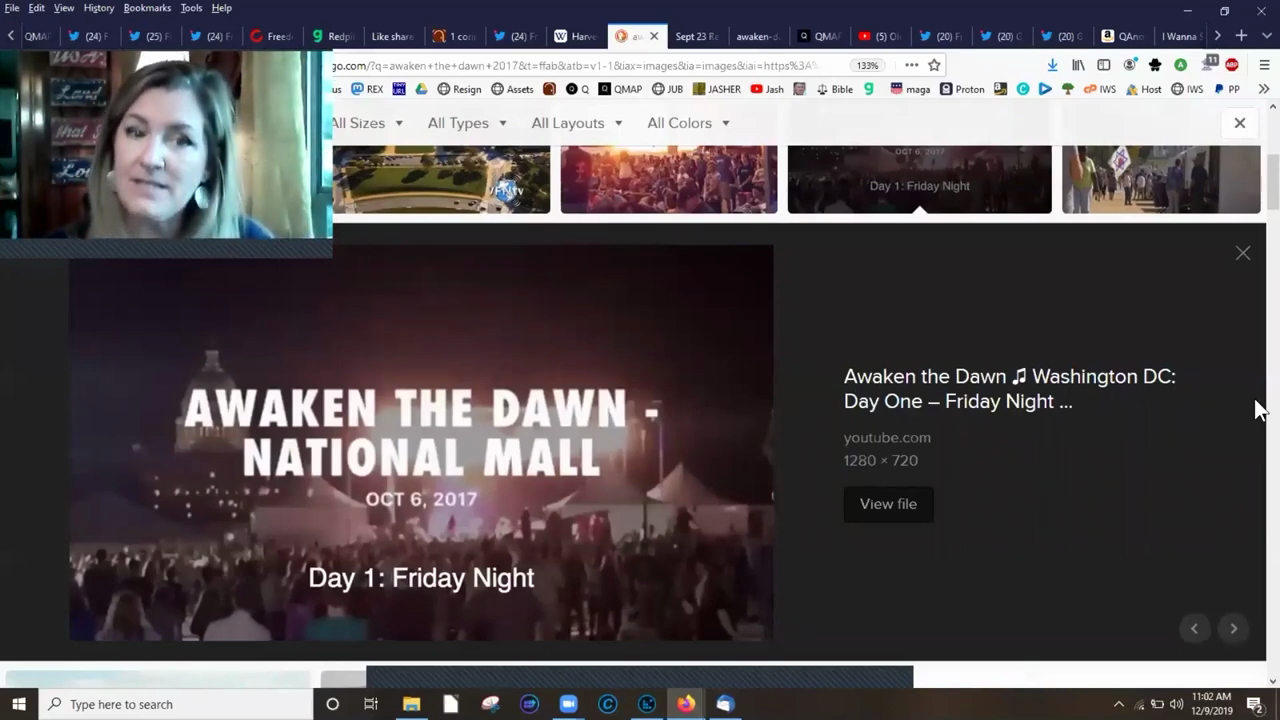The width and height of the screenshot is (1280, 720).
Task: Open the Bookmarks menu
Action: point(147,8)
